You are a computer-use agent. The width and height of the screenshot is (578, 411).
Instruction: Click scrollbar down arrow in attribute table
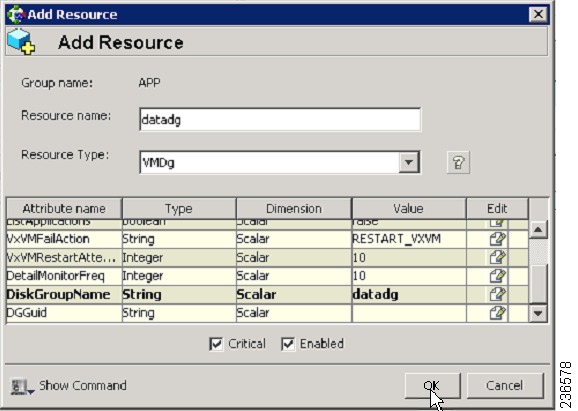point(538,314)
